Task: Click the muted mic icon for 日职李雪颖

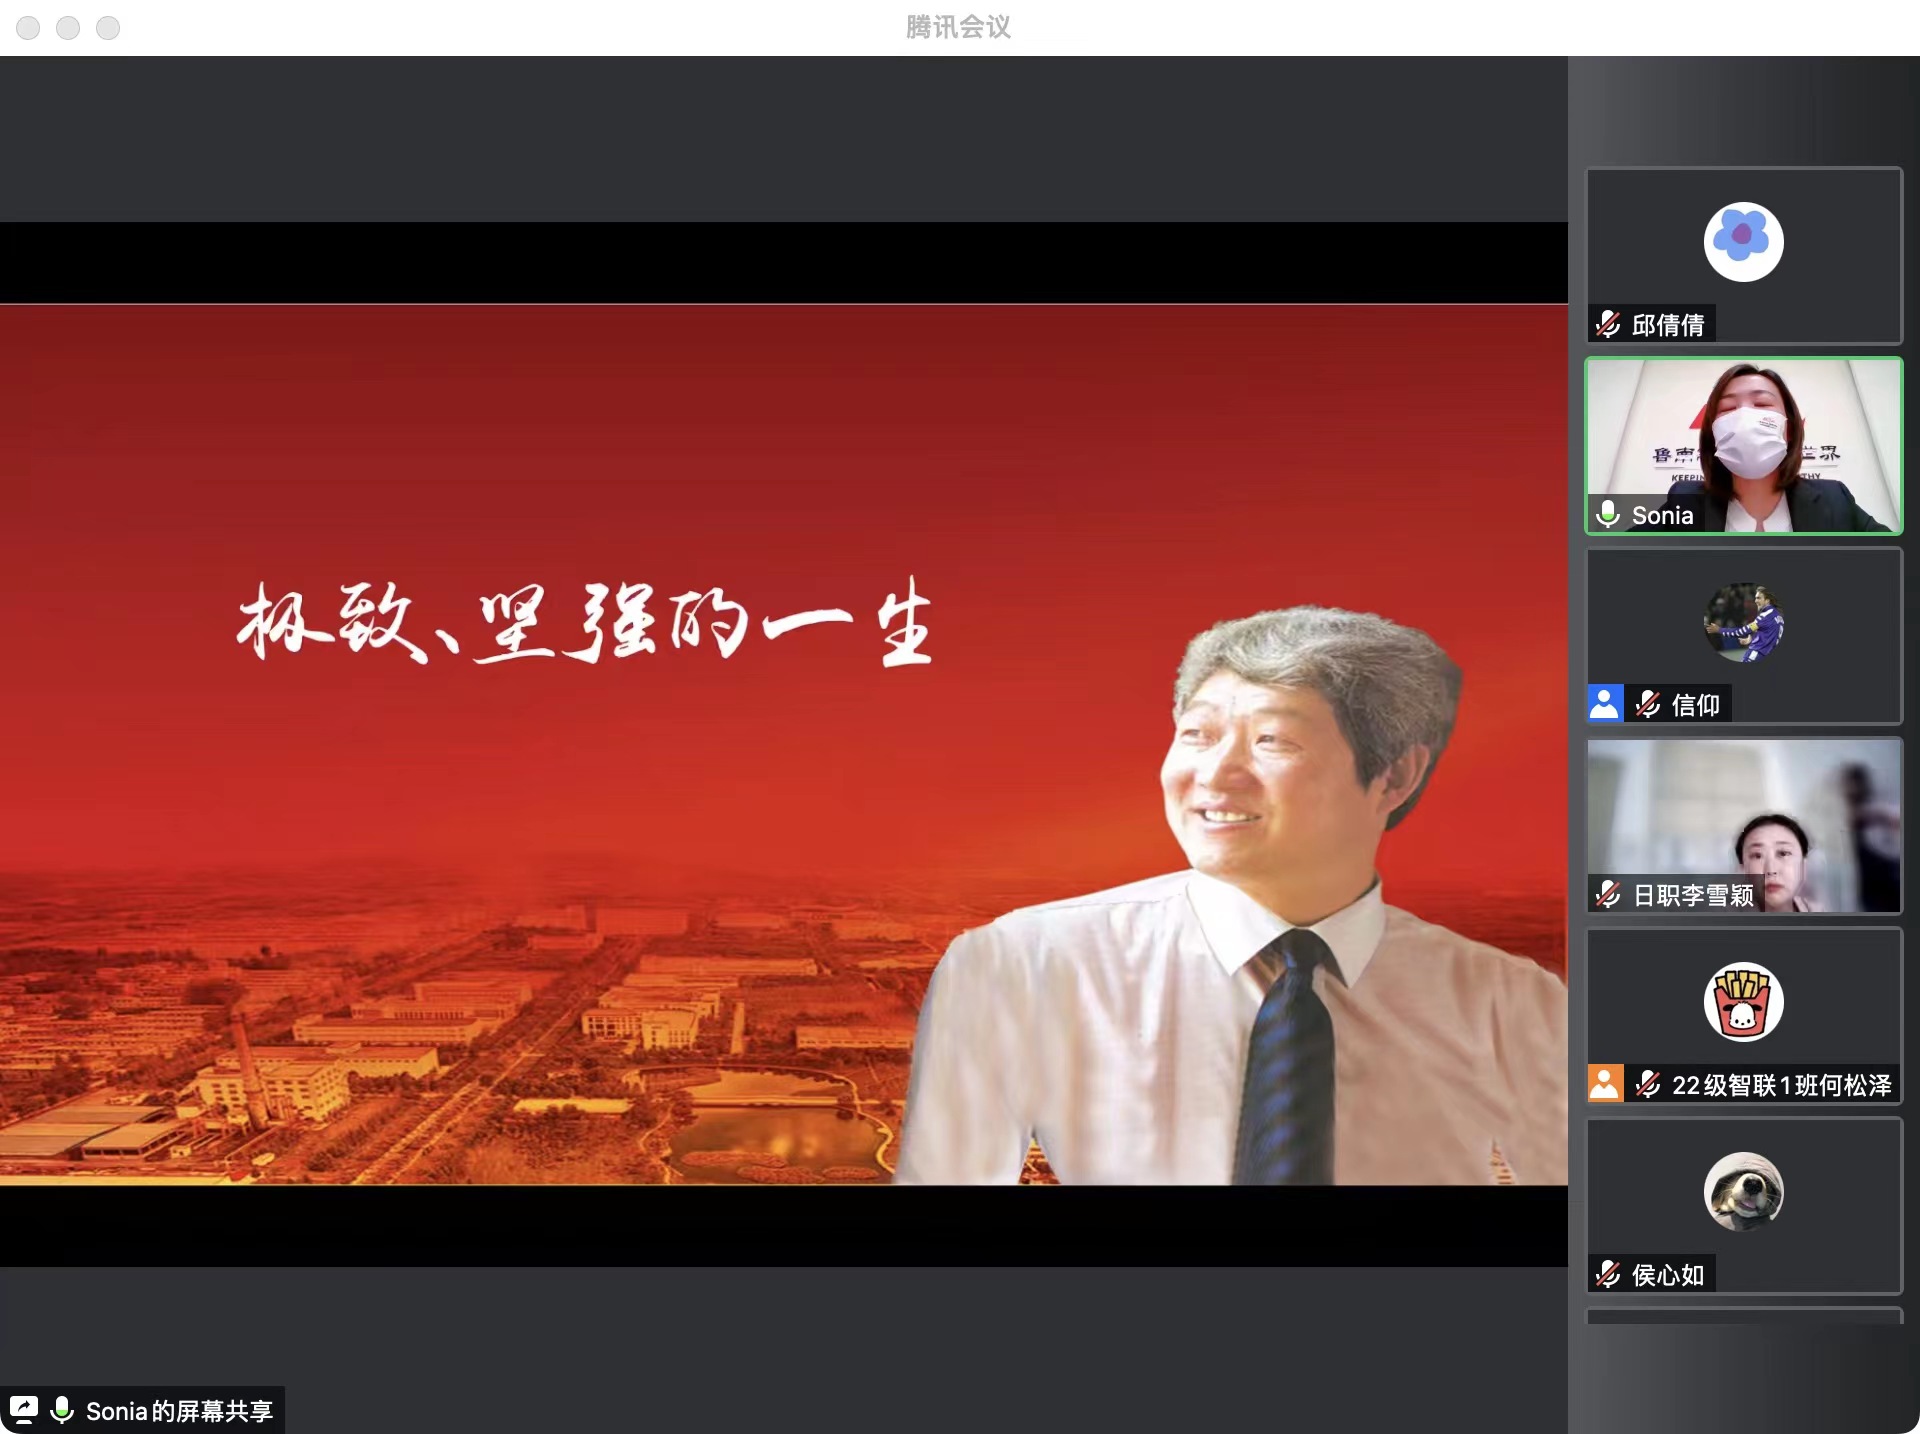Action: [x=1608, y=894]
